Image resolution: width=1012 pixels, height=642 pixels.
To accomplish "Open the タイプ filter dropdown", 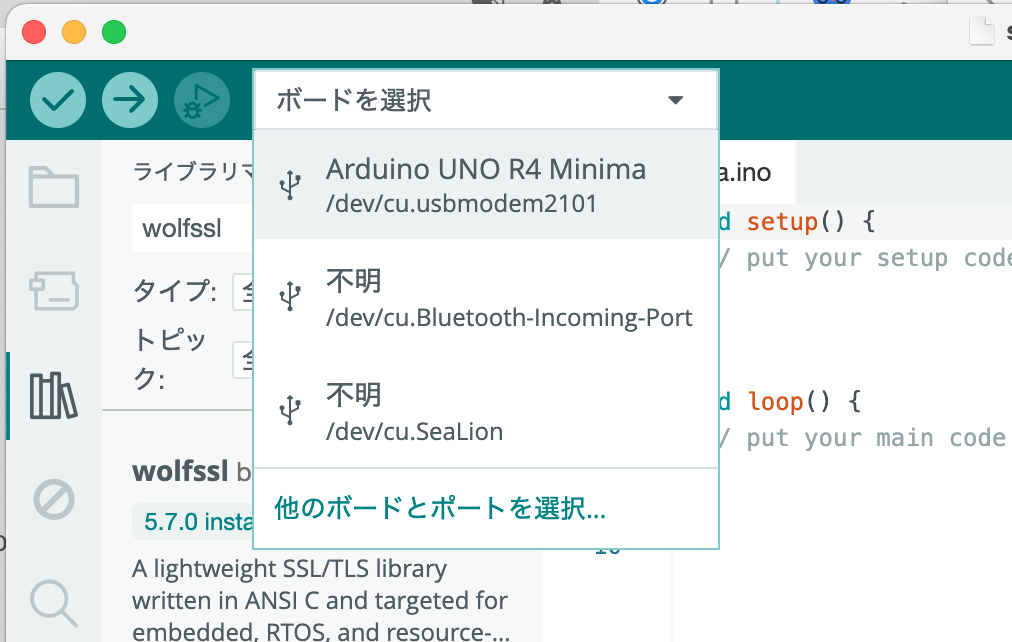I will coord(243,292).
